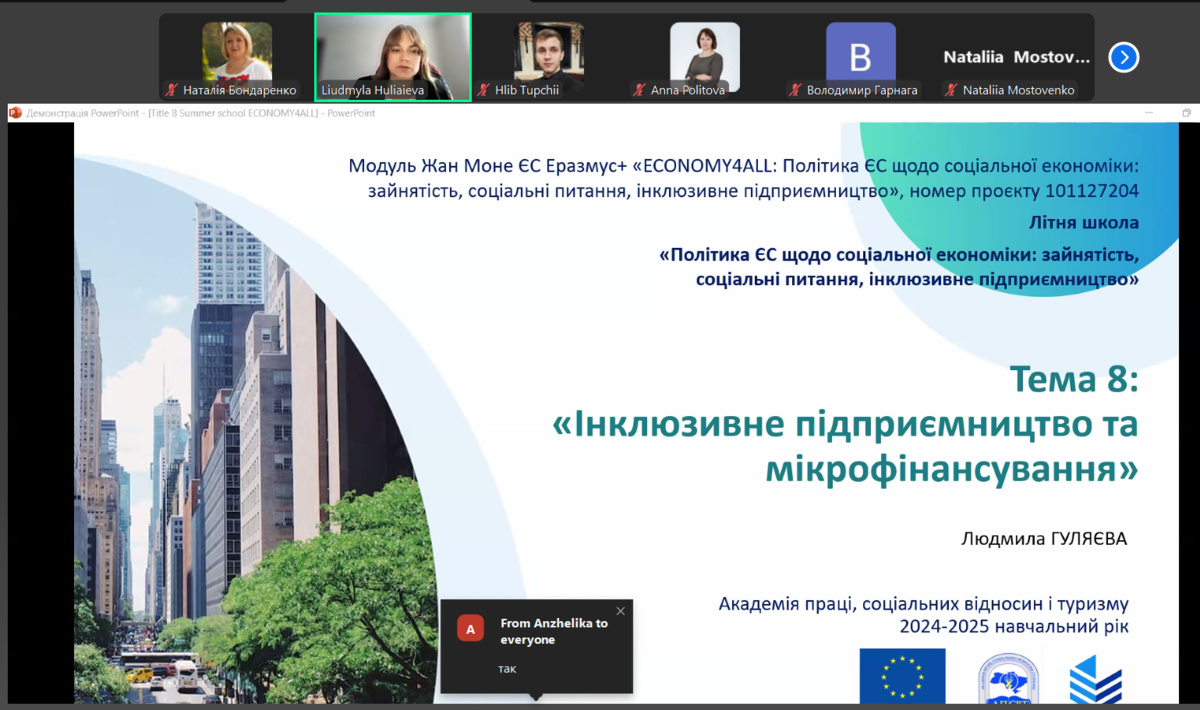Click the presenter name 'Людмила ГУЛЯЄВА'
Screen dimensions: 1200x710
[x=1044, y=539]
